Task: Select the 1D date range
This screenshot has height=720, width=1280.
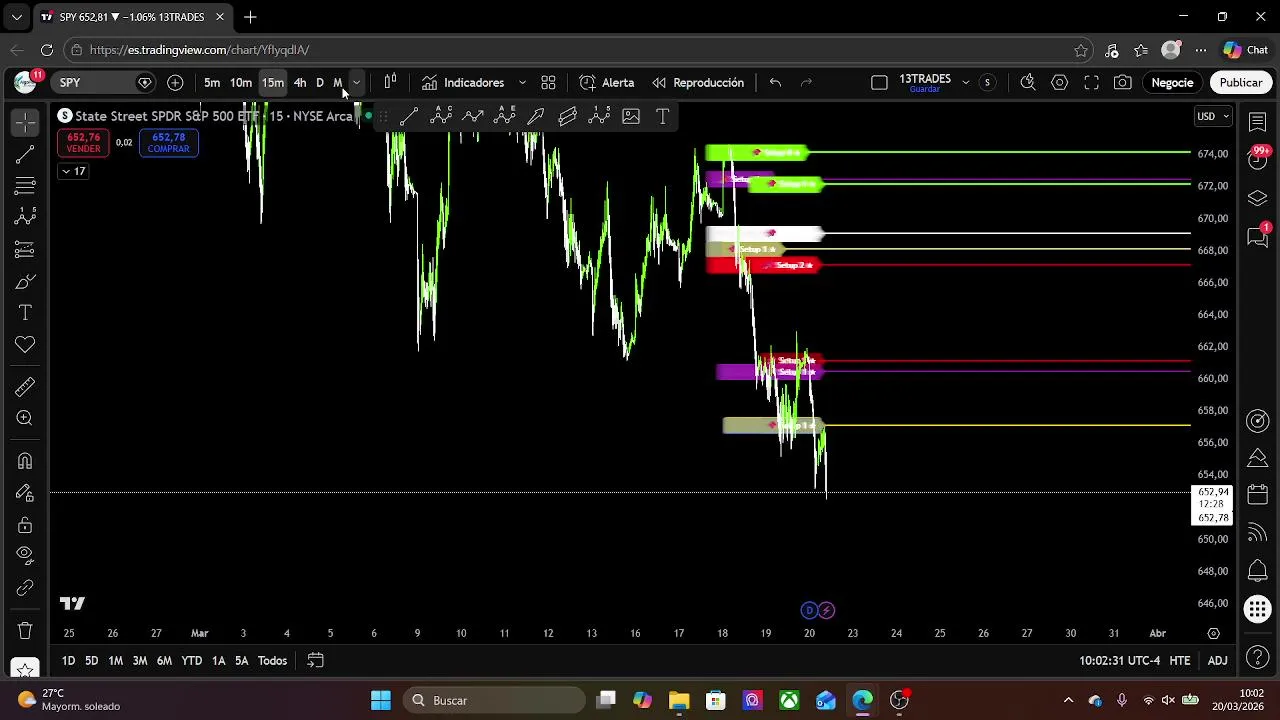Action: [x=68, y=661]
